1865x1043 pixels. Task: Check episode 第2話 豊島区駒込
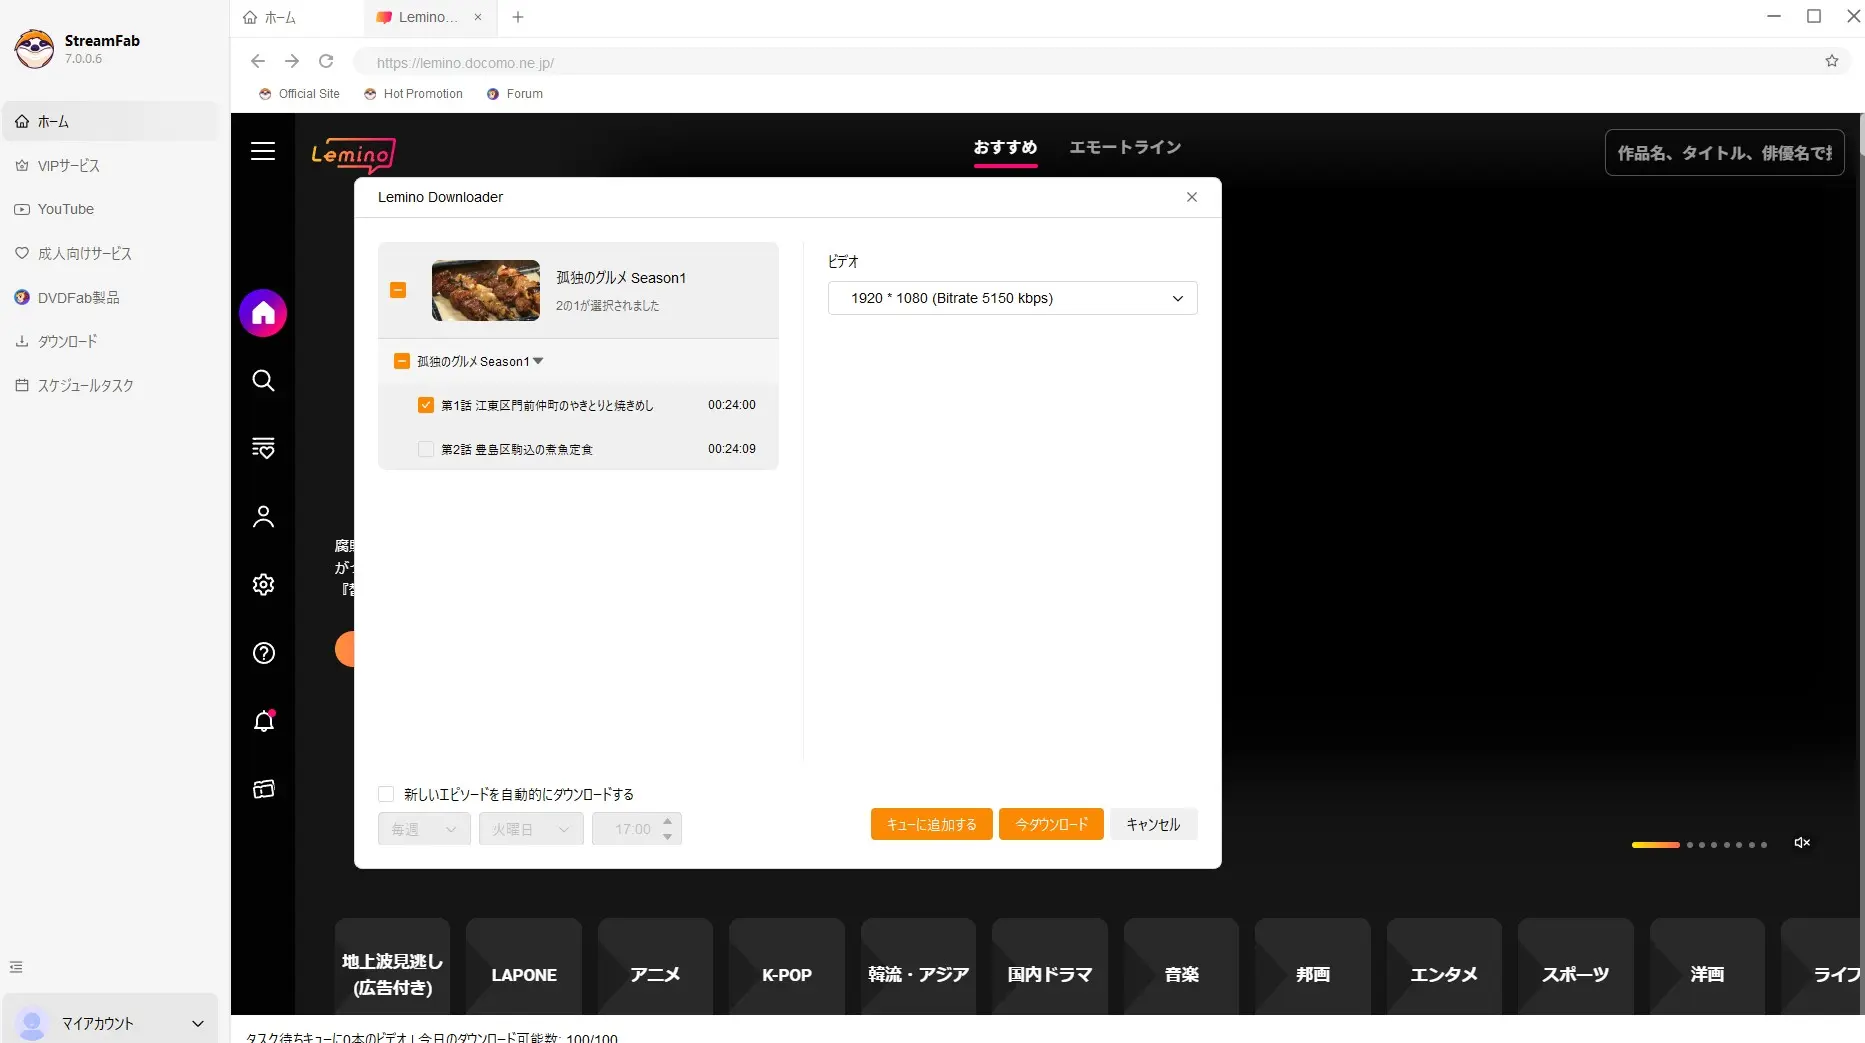[426, 449]
